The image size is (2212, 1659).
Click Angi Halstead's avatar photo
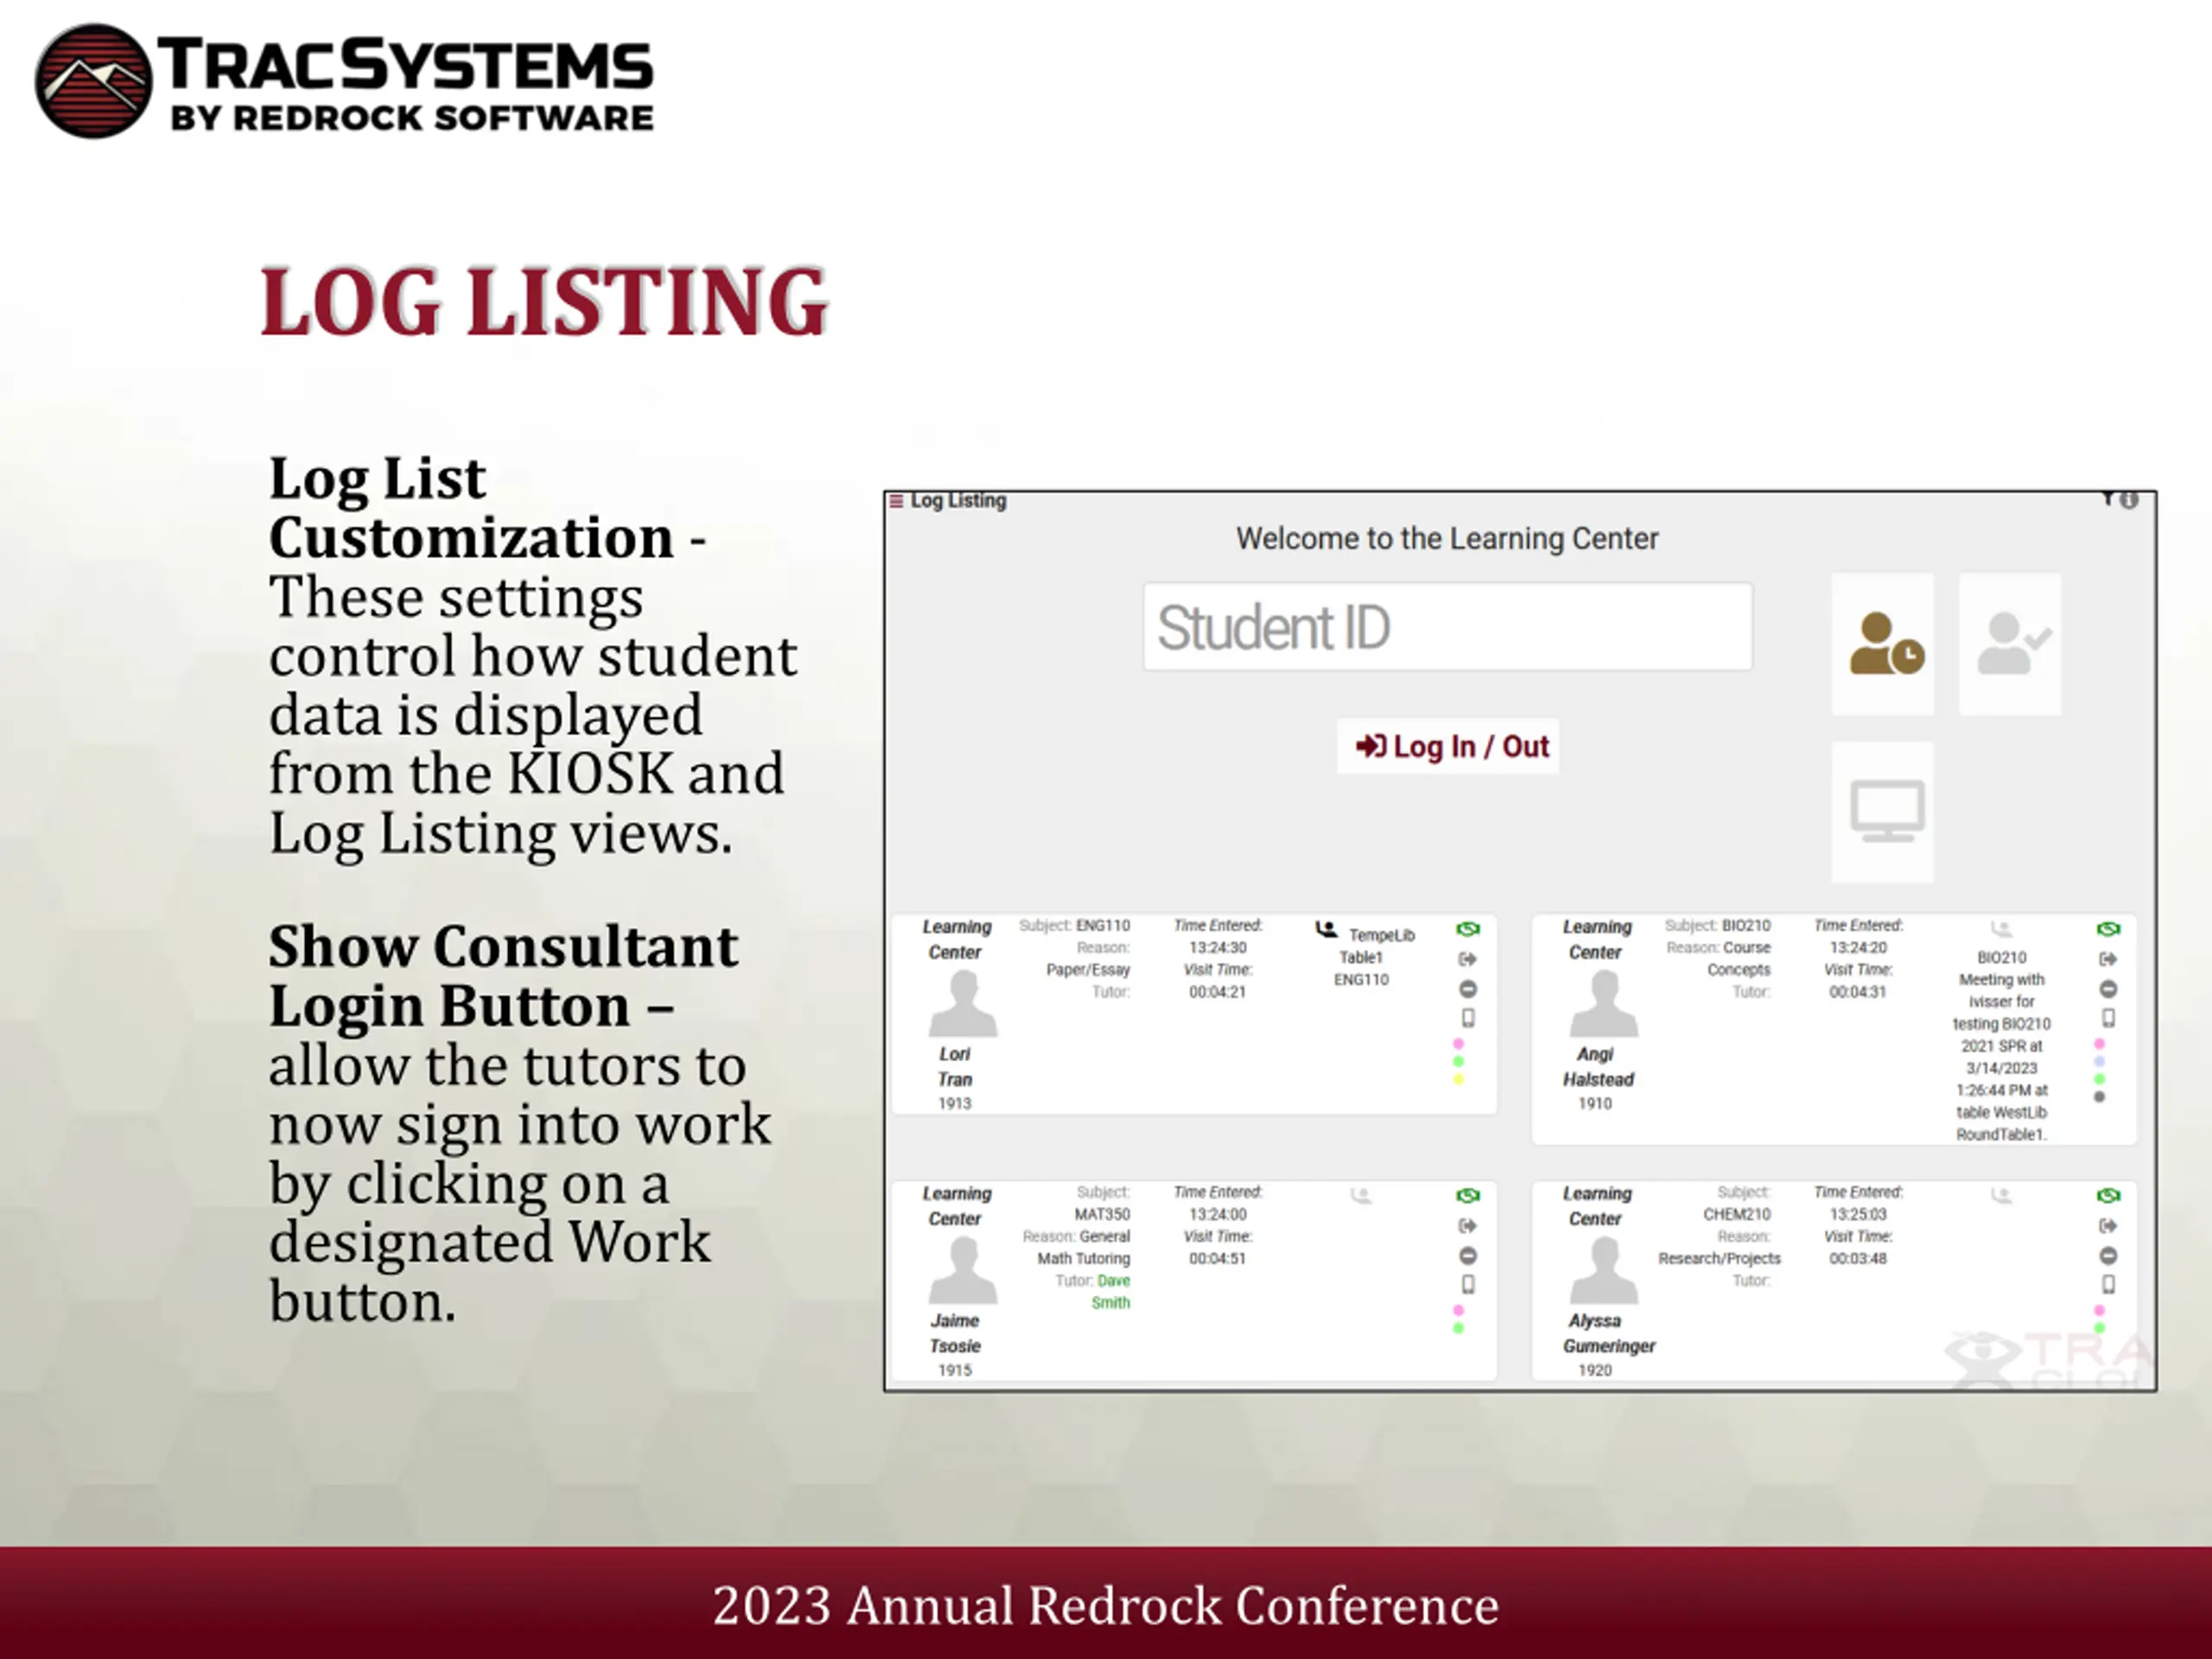pos(1603,1004)
